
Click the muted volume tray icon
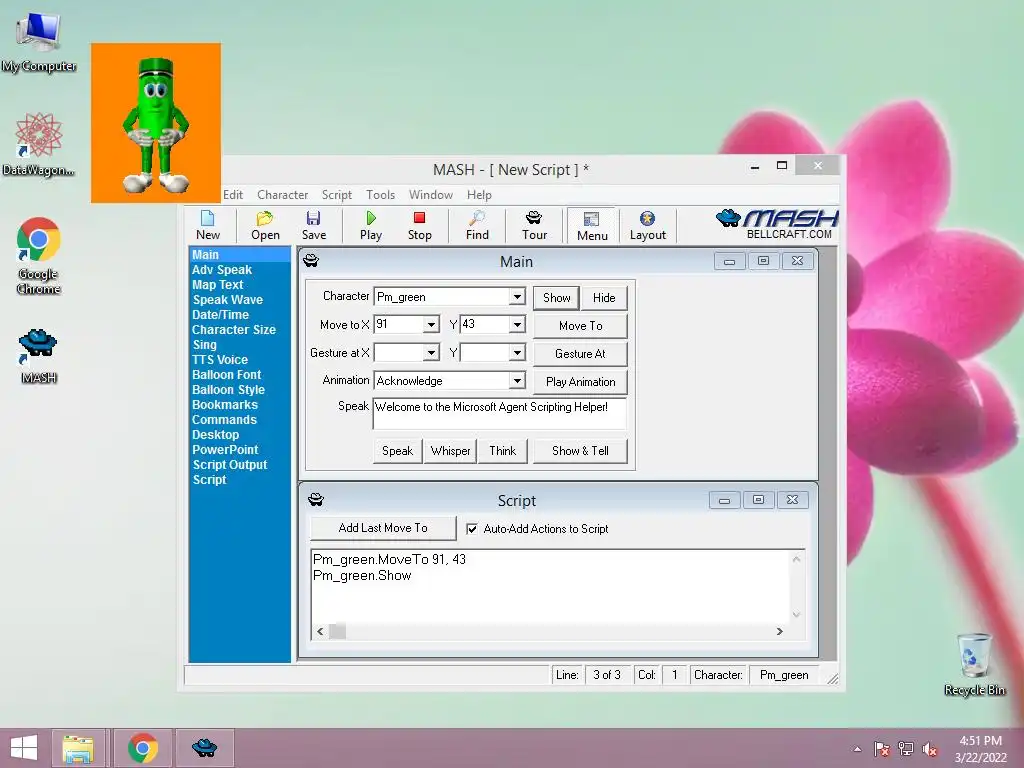[930, 749]
